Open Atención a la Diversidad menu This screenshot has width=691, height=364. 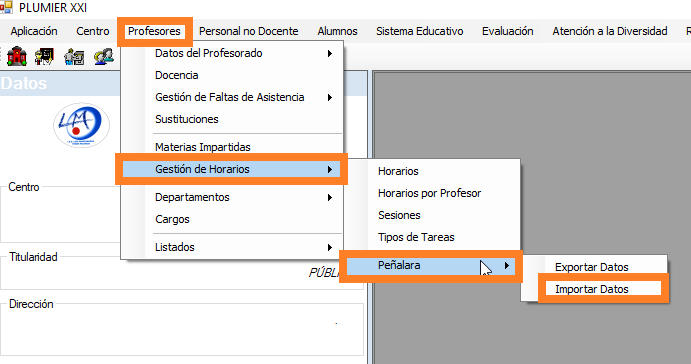point(609,31)
